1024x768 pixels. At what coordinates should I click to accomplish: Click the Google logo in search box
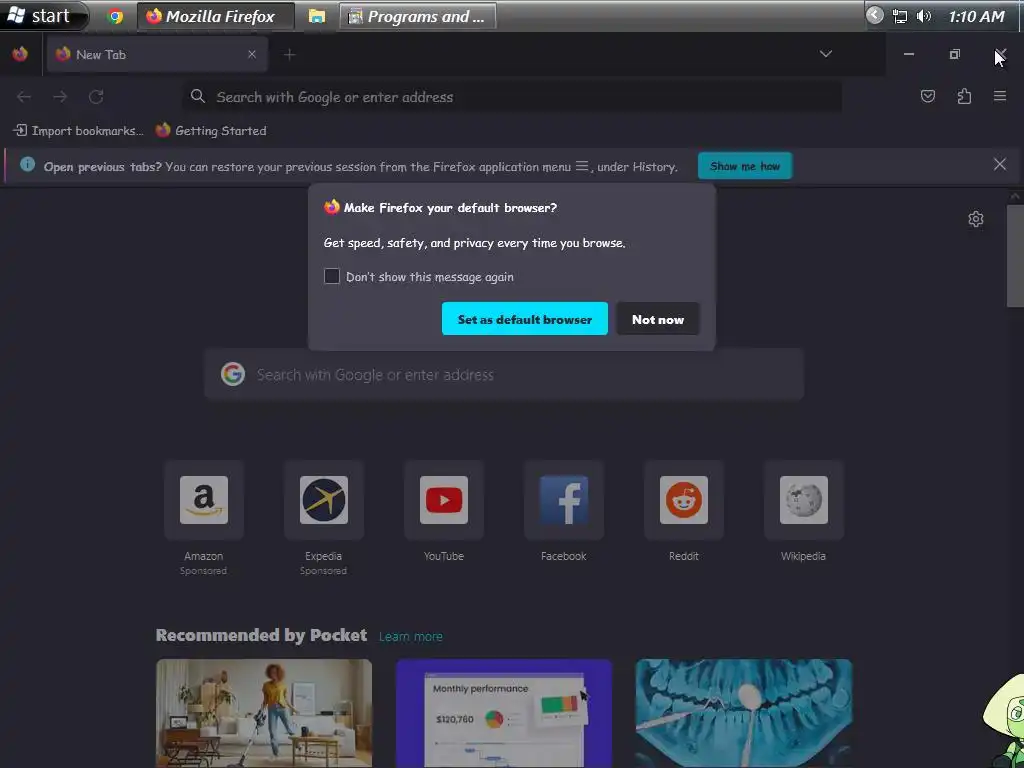pos(232,374)
